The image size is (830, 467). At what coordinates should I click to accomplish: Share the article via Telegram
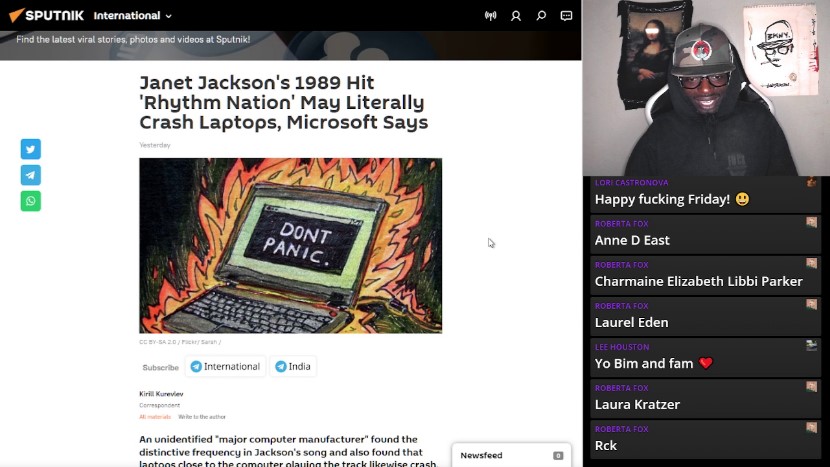[x=31, y=175]
